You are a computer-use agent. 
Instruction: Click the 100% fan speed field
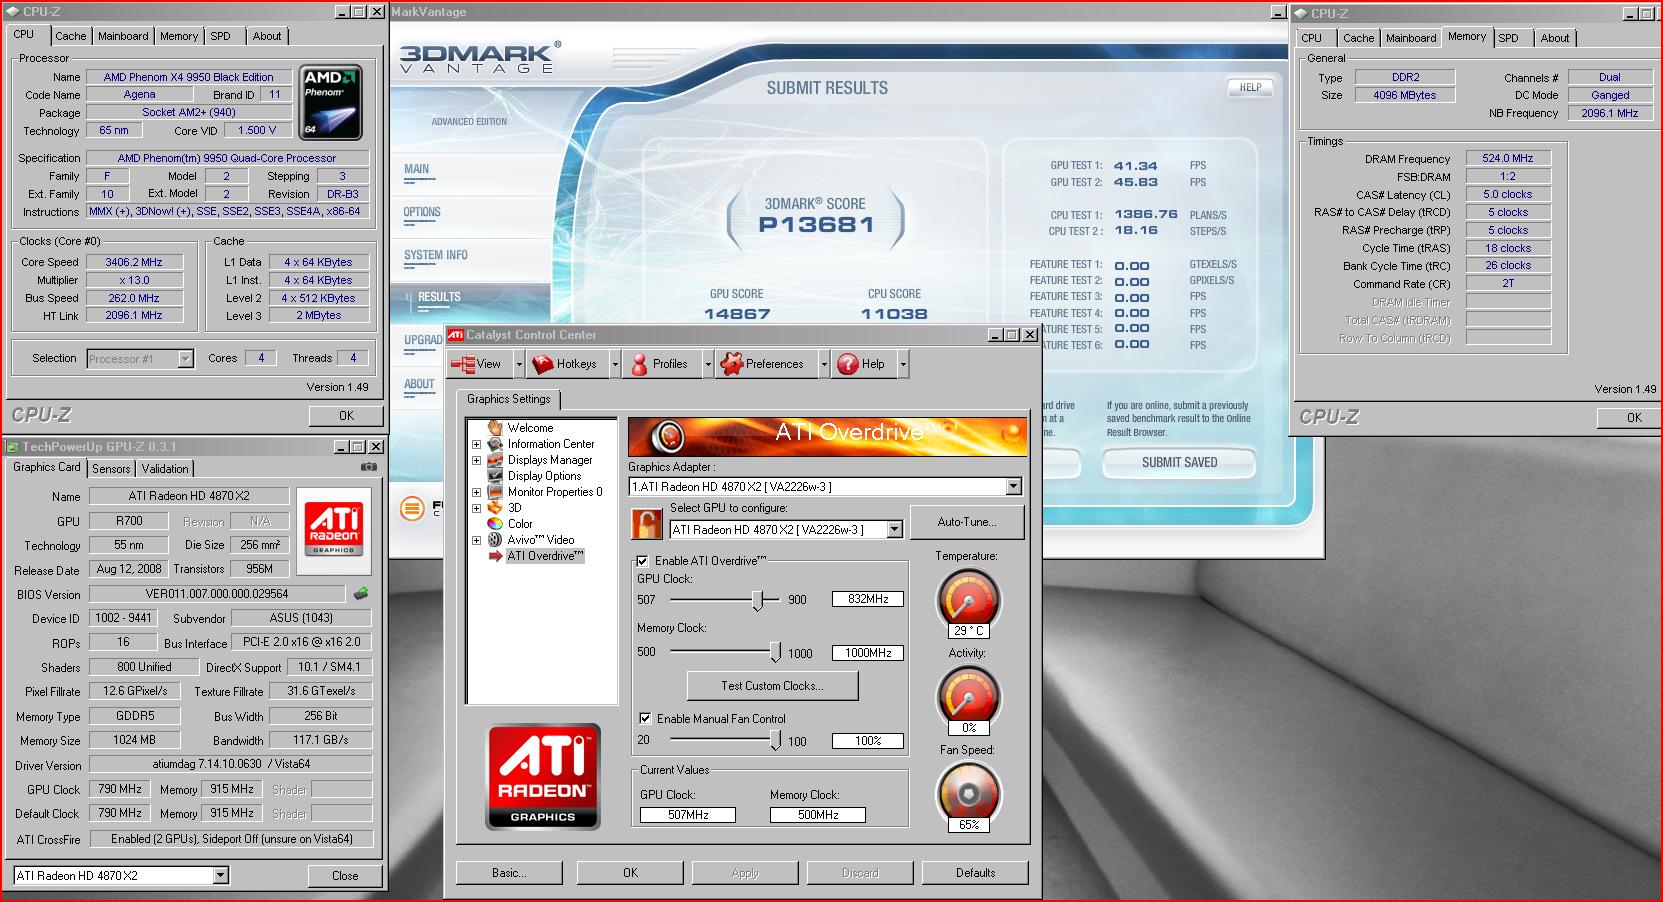pyautogui.click(x=868, y=741)
